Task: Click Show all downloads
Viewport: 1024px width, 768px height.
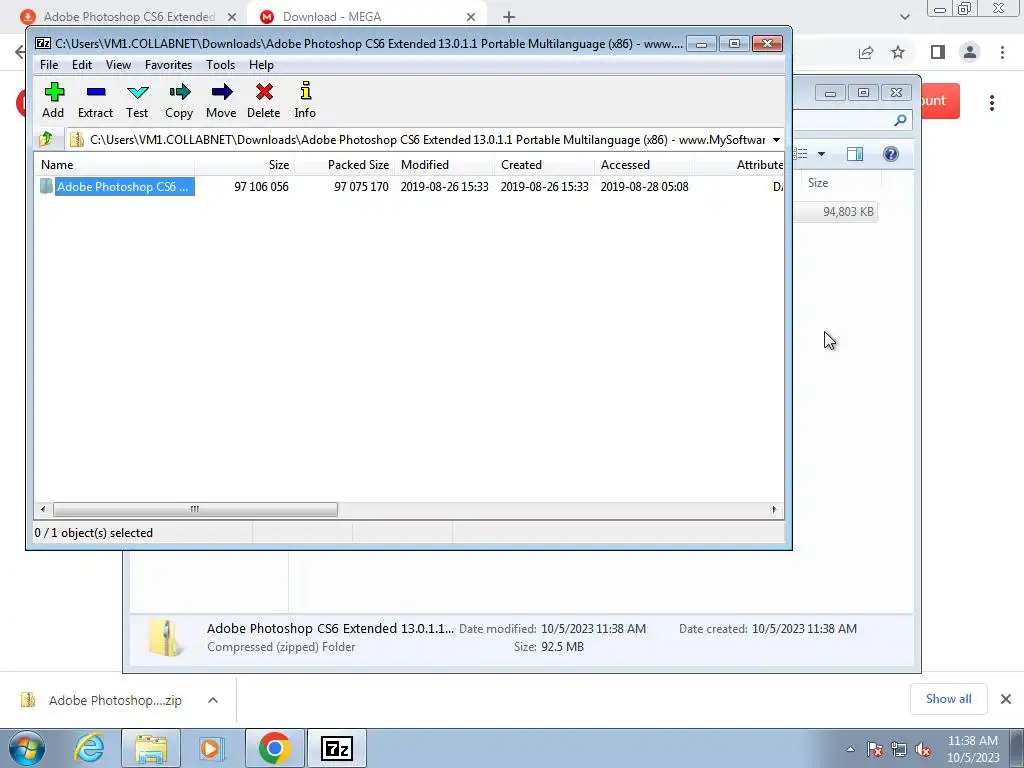Action: point(948,699)
